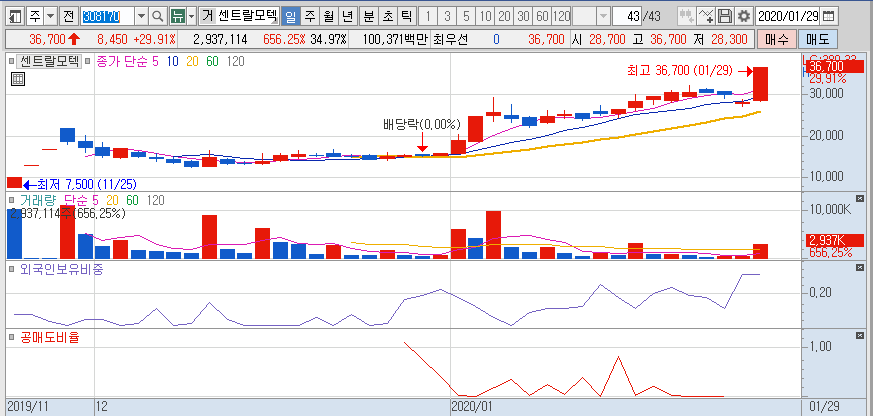Select the 20 interval button
873x416 pixels.
pyautogui.click(x=504, y=17)
